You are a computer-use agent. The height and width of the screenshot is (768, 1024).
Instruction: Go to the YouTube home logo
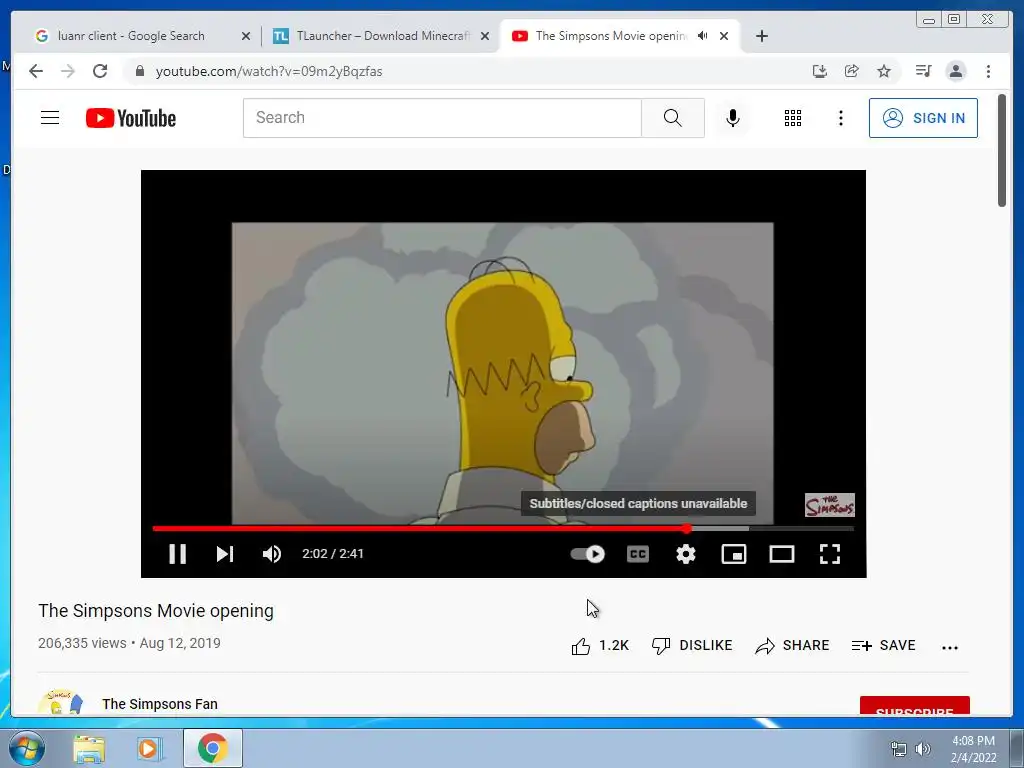pyautogui.click(x=131, y=118)
